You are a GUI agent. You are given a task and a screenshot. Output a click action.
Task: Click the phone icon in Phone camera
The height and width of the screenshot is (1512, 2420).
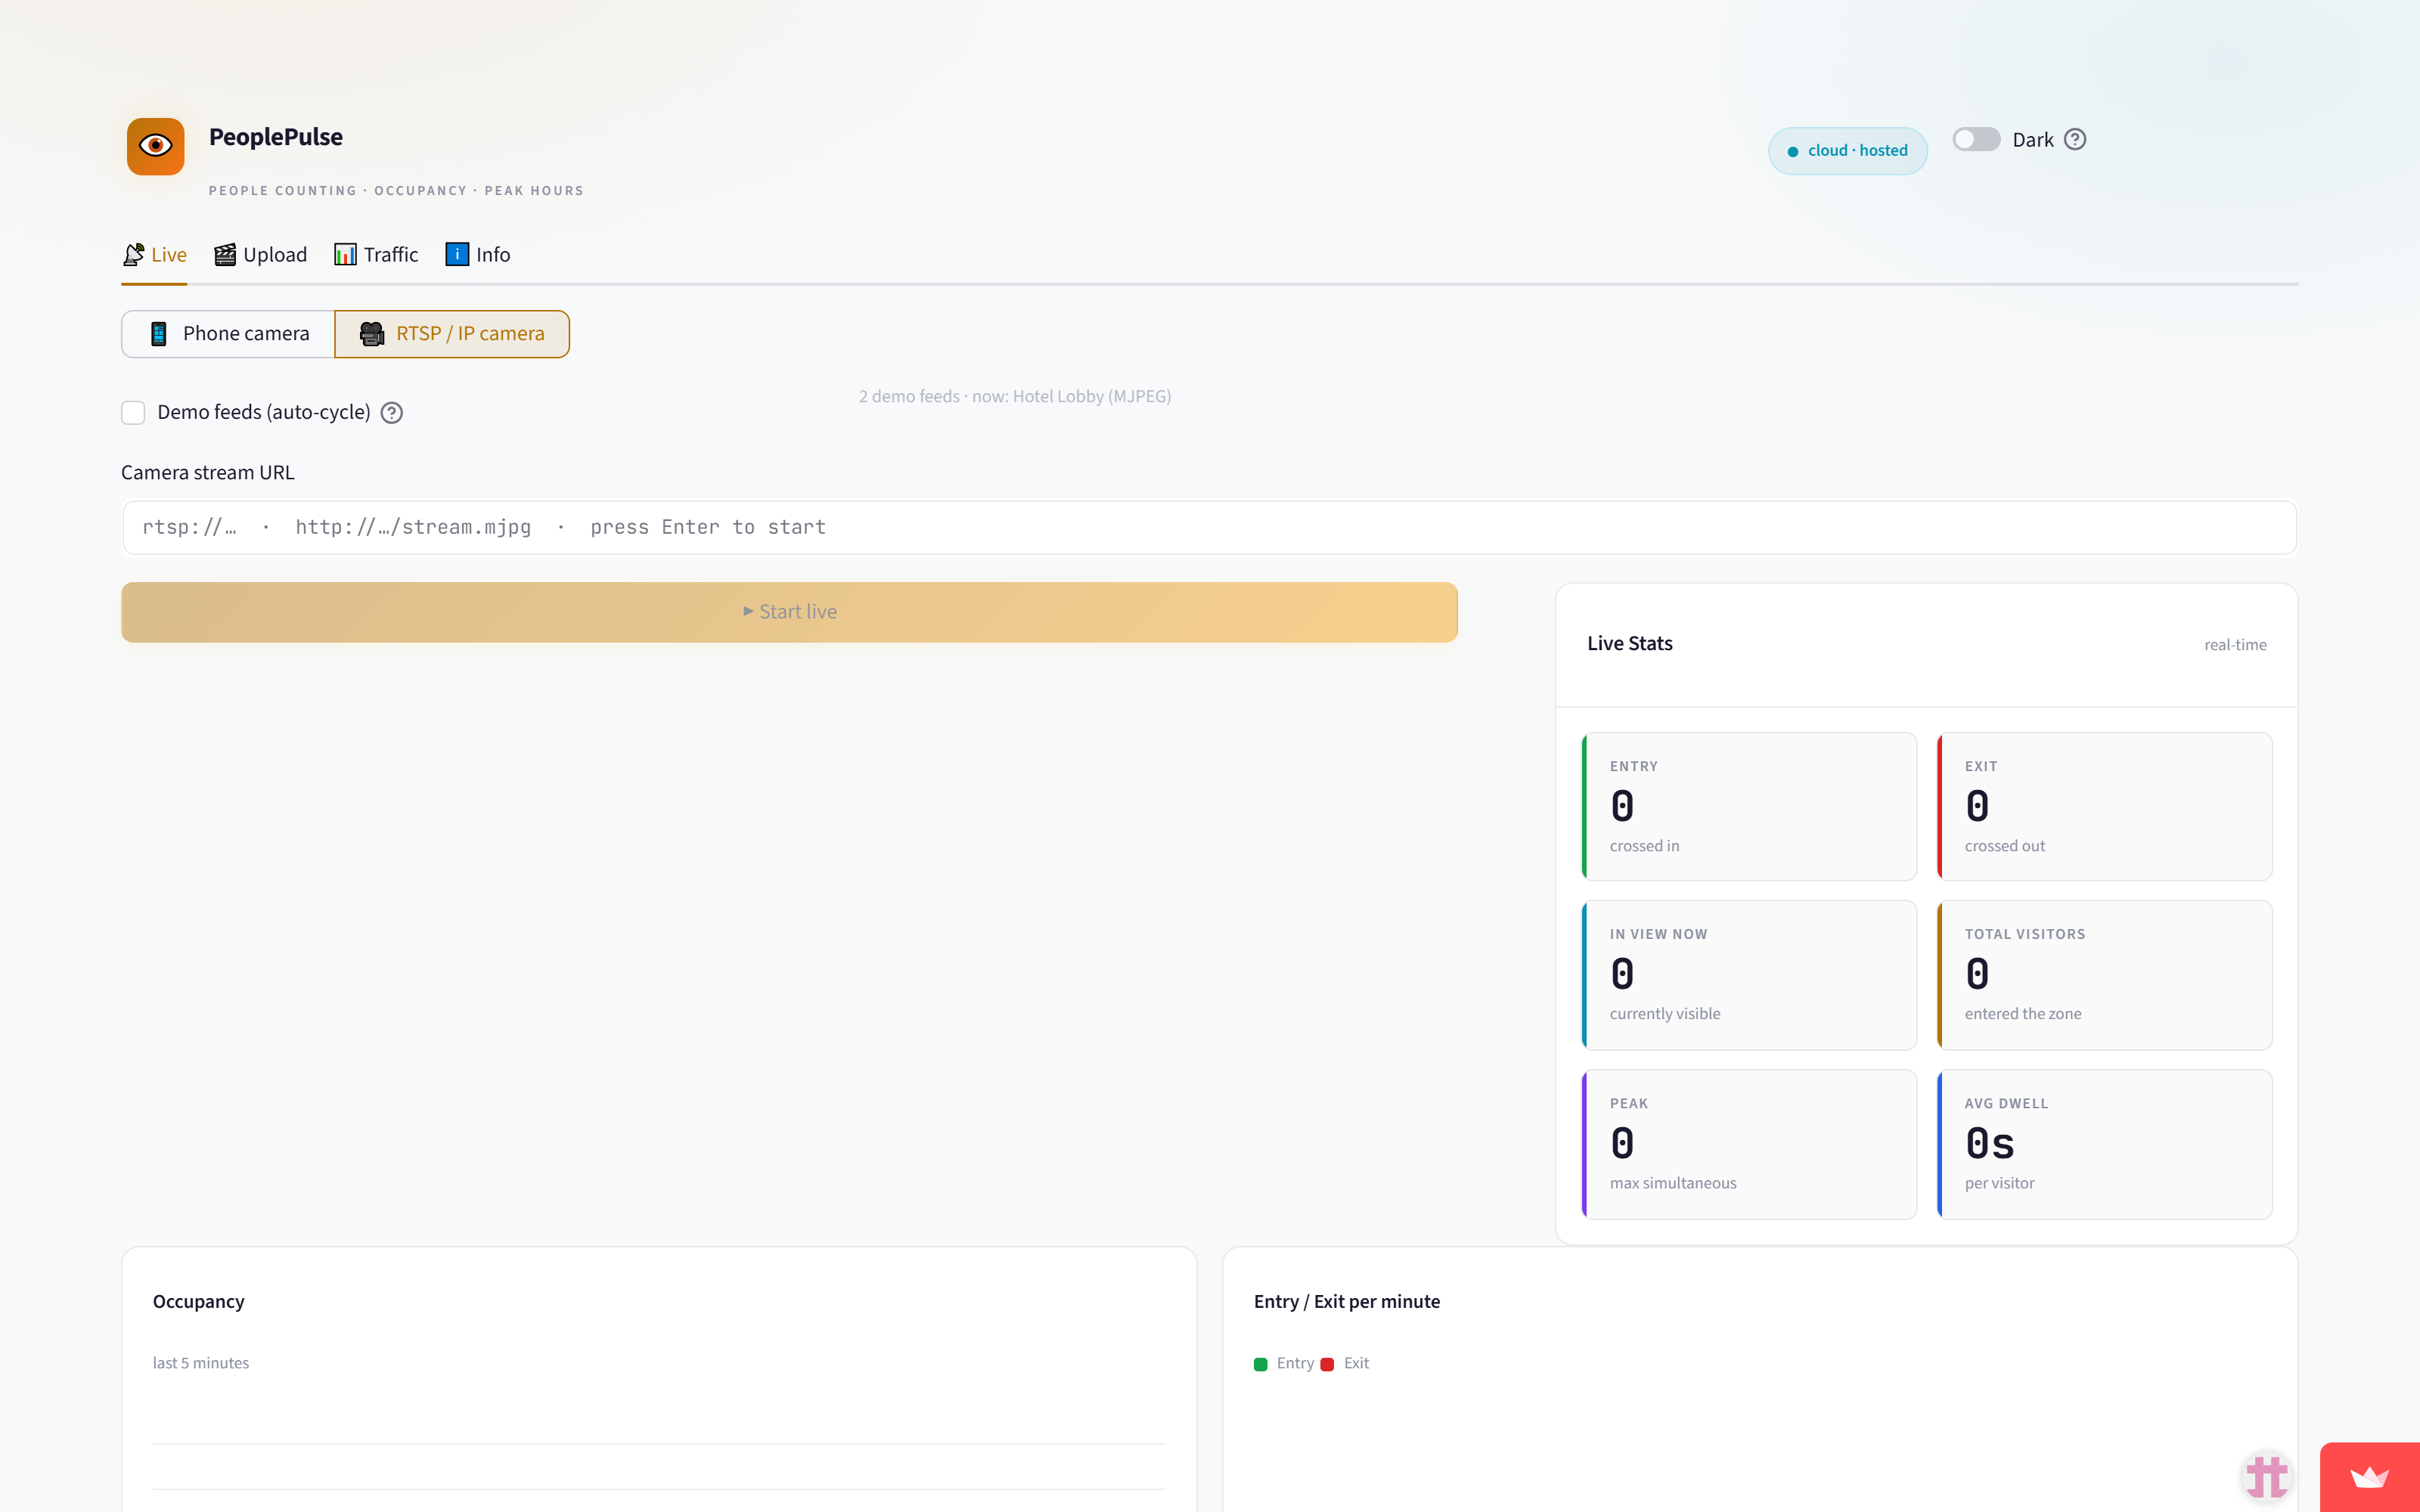click(x=158, y=334)
